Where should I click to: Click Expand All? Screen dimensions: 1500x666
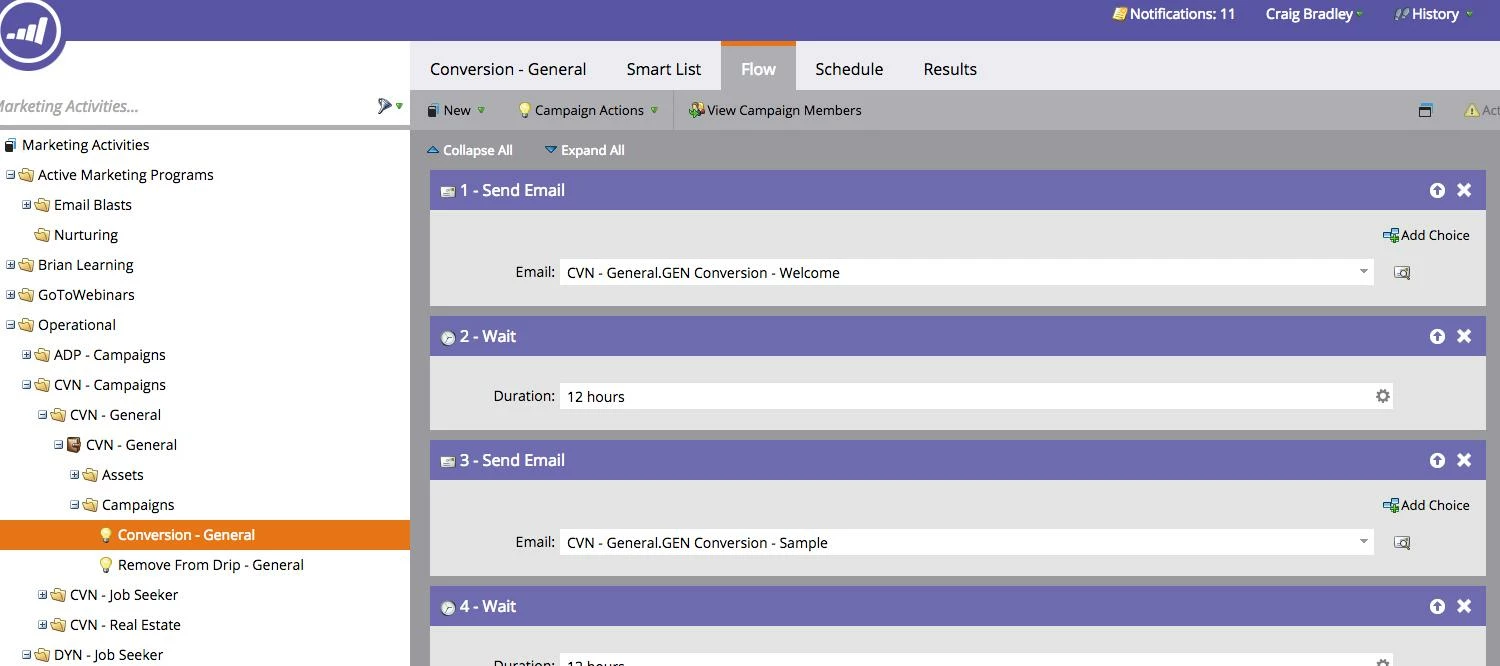point(585,150)
